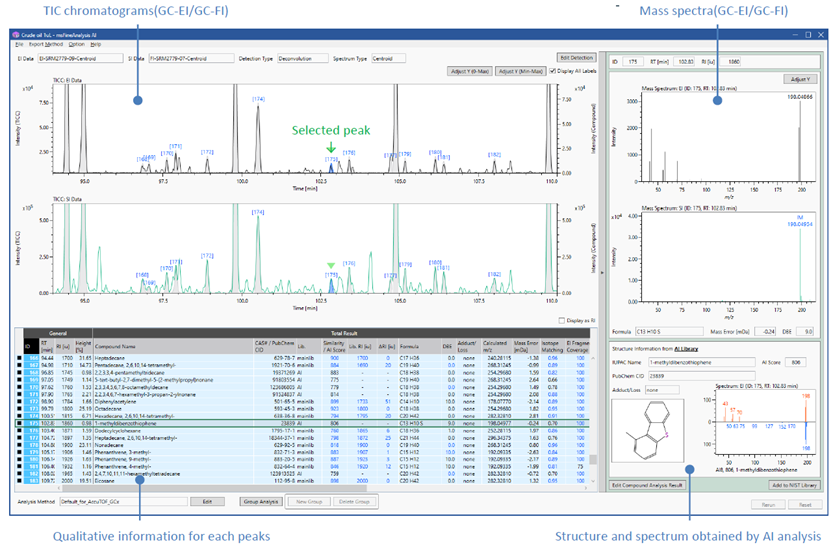Click the Delete Group button
The image size is (833, 547).
pos(354,501)
